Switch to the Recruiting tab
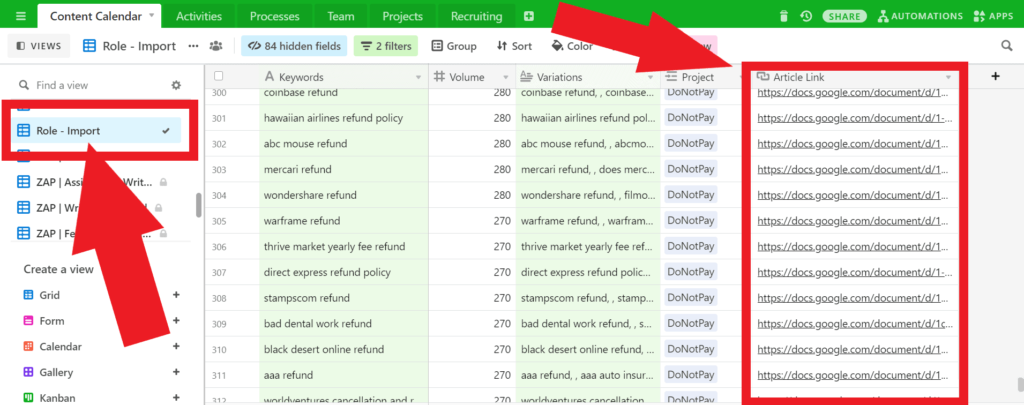 click(x=477, y=16)
